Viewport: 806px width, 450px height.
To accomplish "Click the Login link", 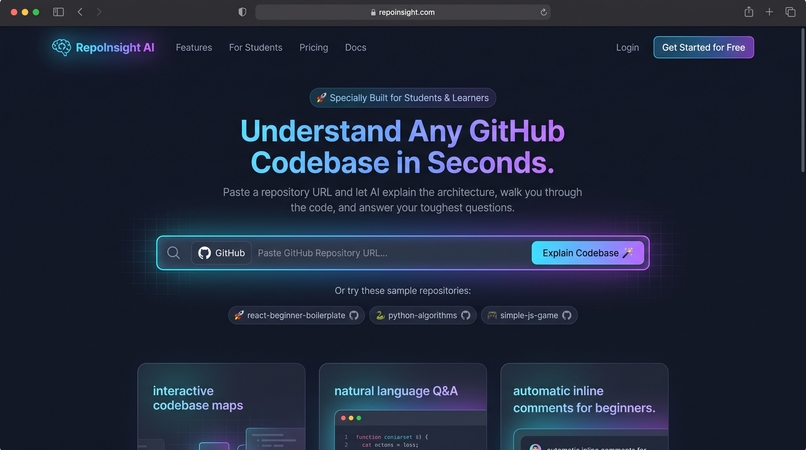I will pos(628,47).
